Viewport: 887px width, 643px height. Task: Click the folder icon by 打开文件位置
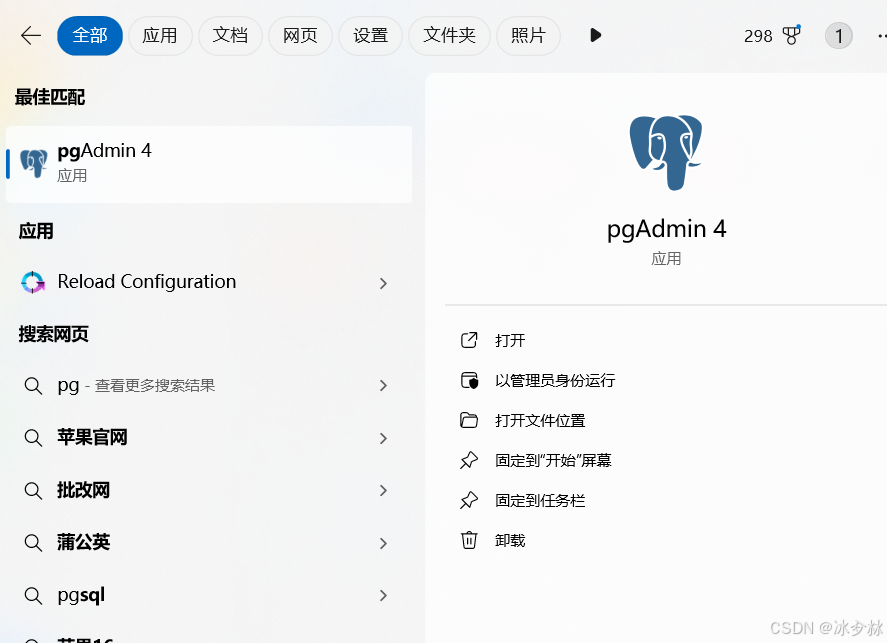(x=469, y=420)
